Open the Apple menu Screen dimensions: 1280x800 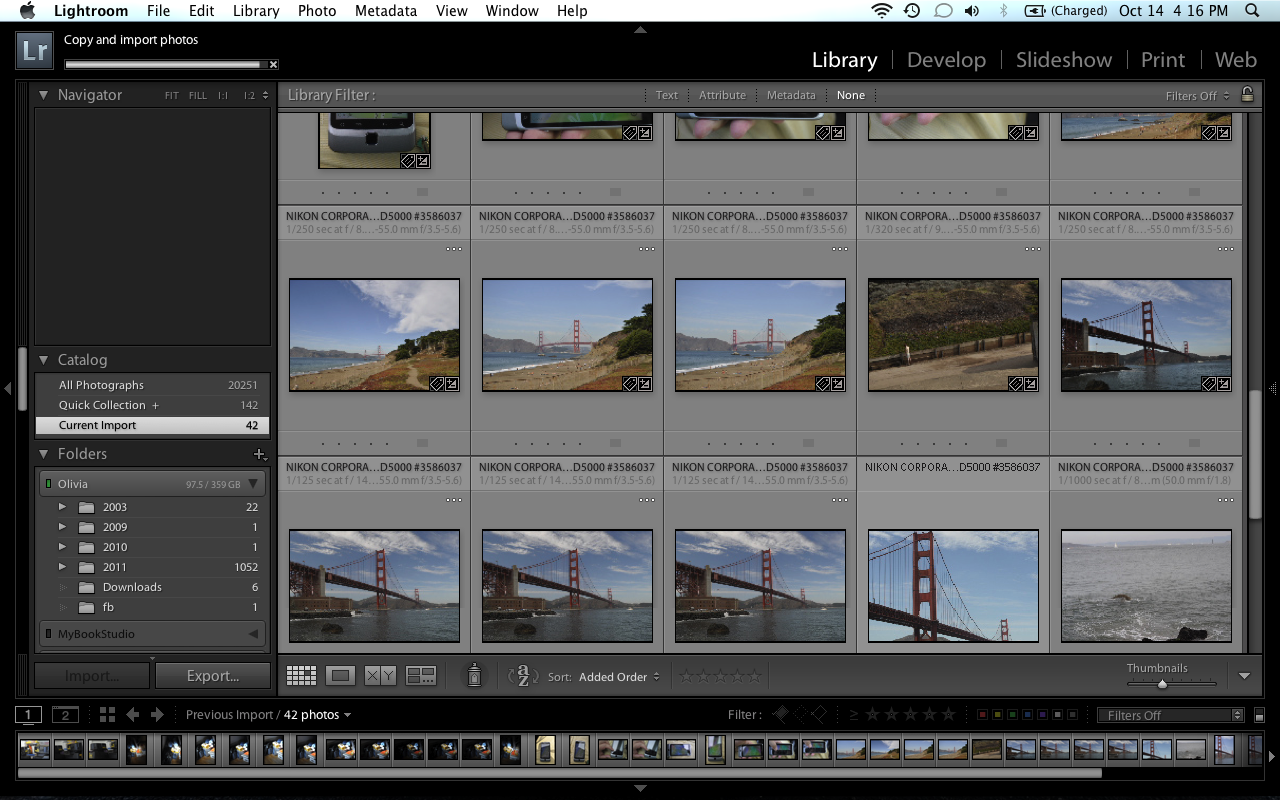pyautogui.click(x=27, y=11)
